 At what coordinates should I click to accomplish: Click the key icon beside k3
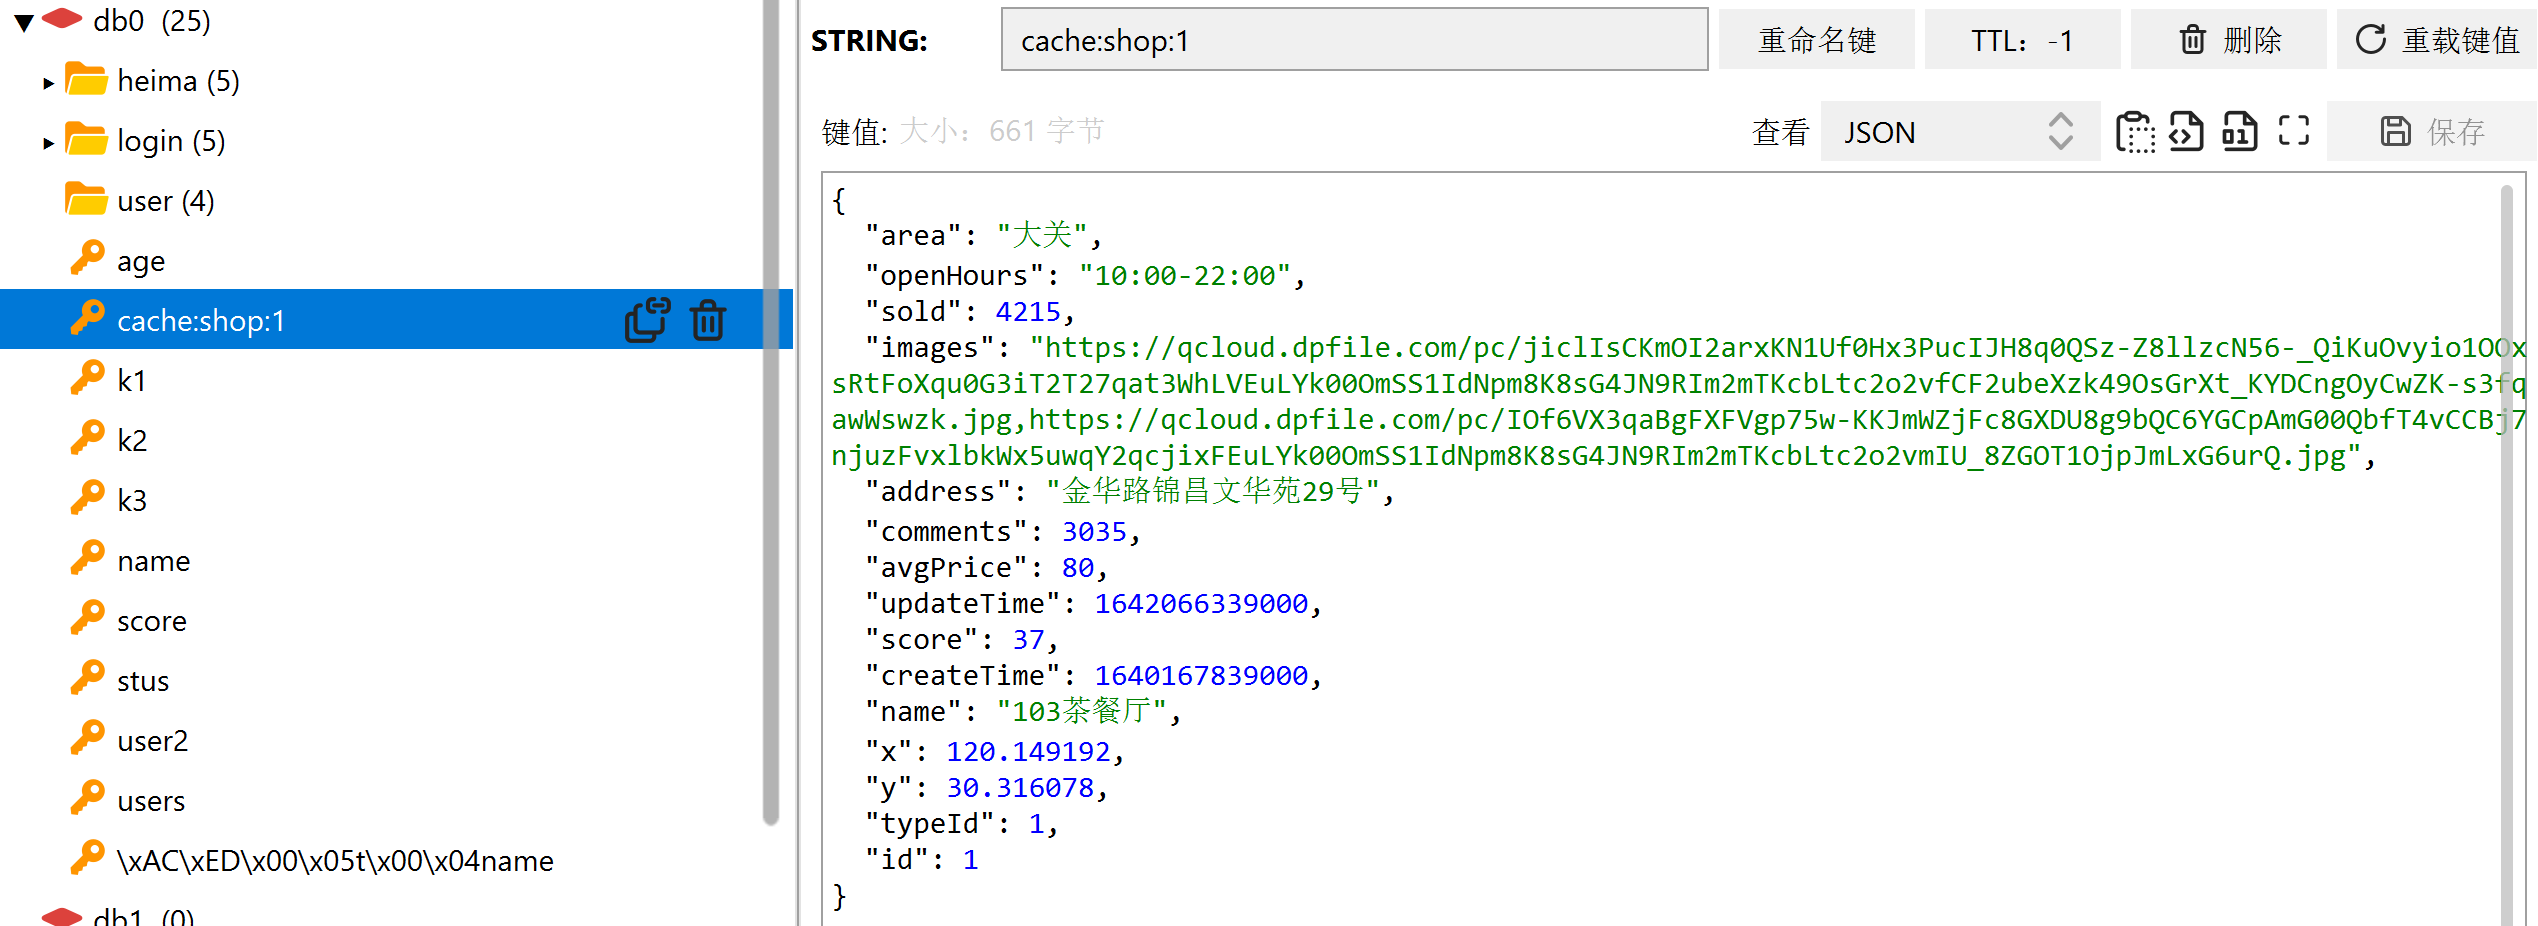pyautogui.click(x=88, y=498)
